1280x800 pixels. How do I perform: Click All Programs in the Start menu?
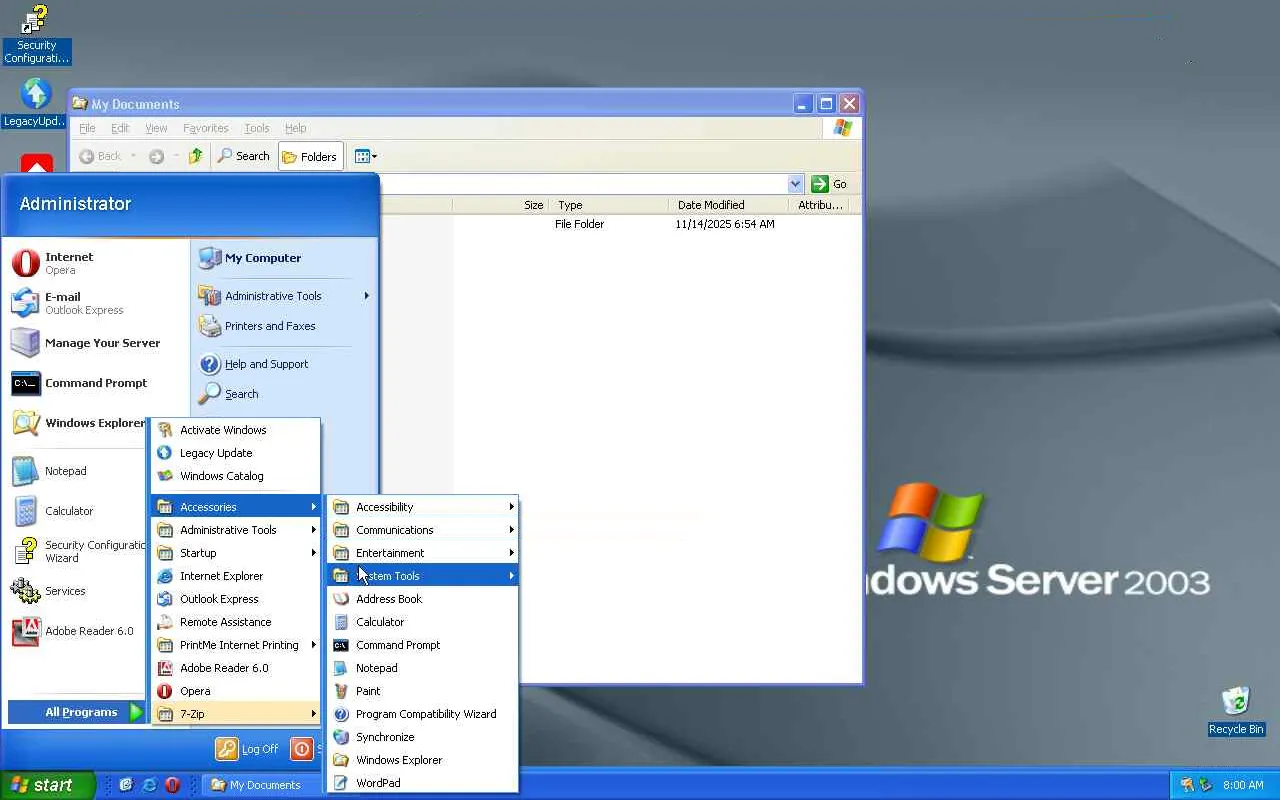(x=78, y=712)
